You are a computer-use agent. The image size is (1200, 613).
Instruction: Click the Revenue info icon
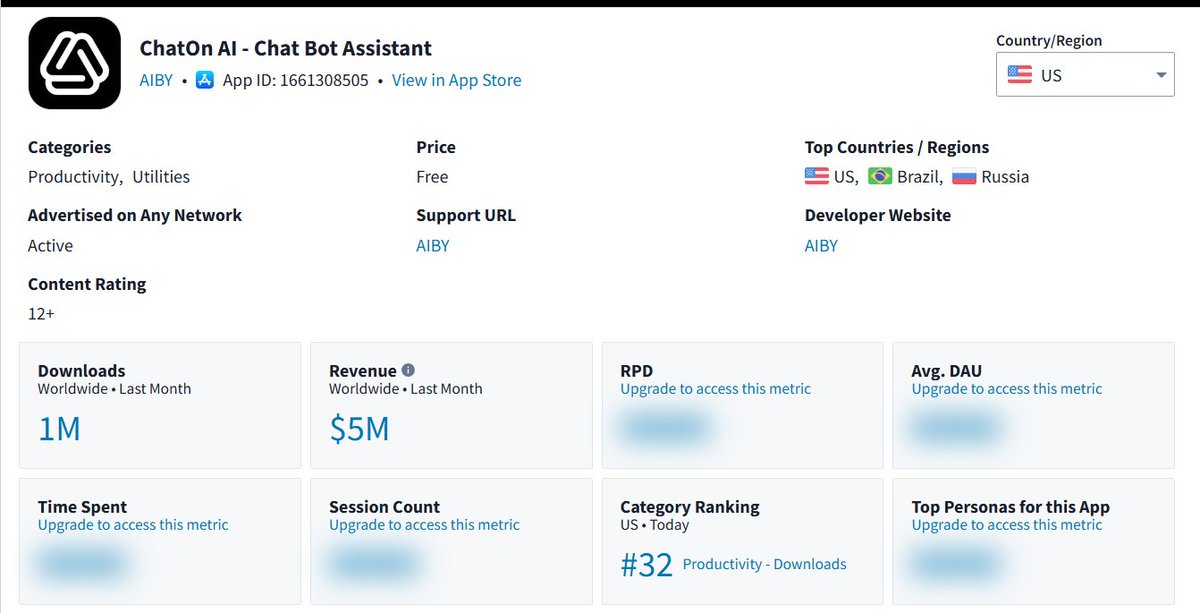408,370
